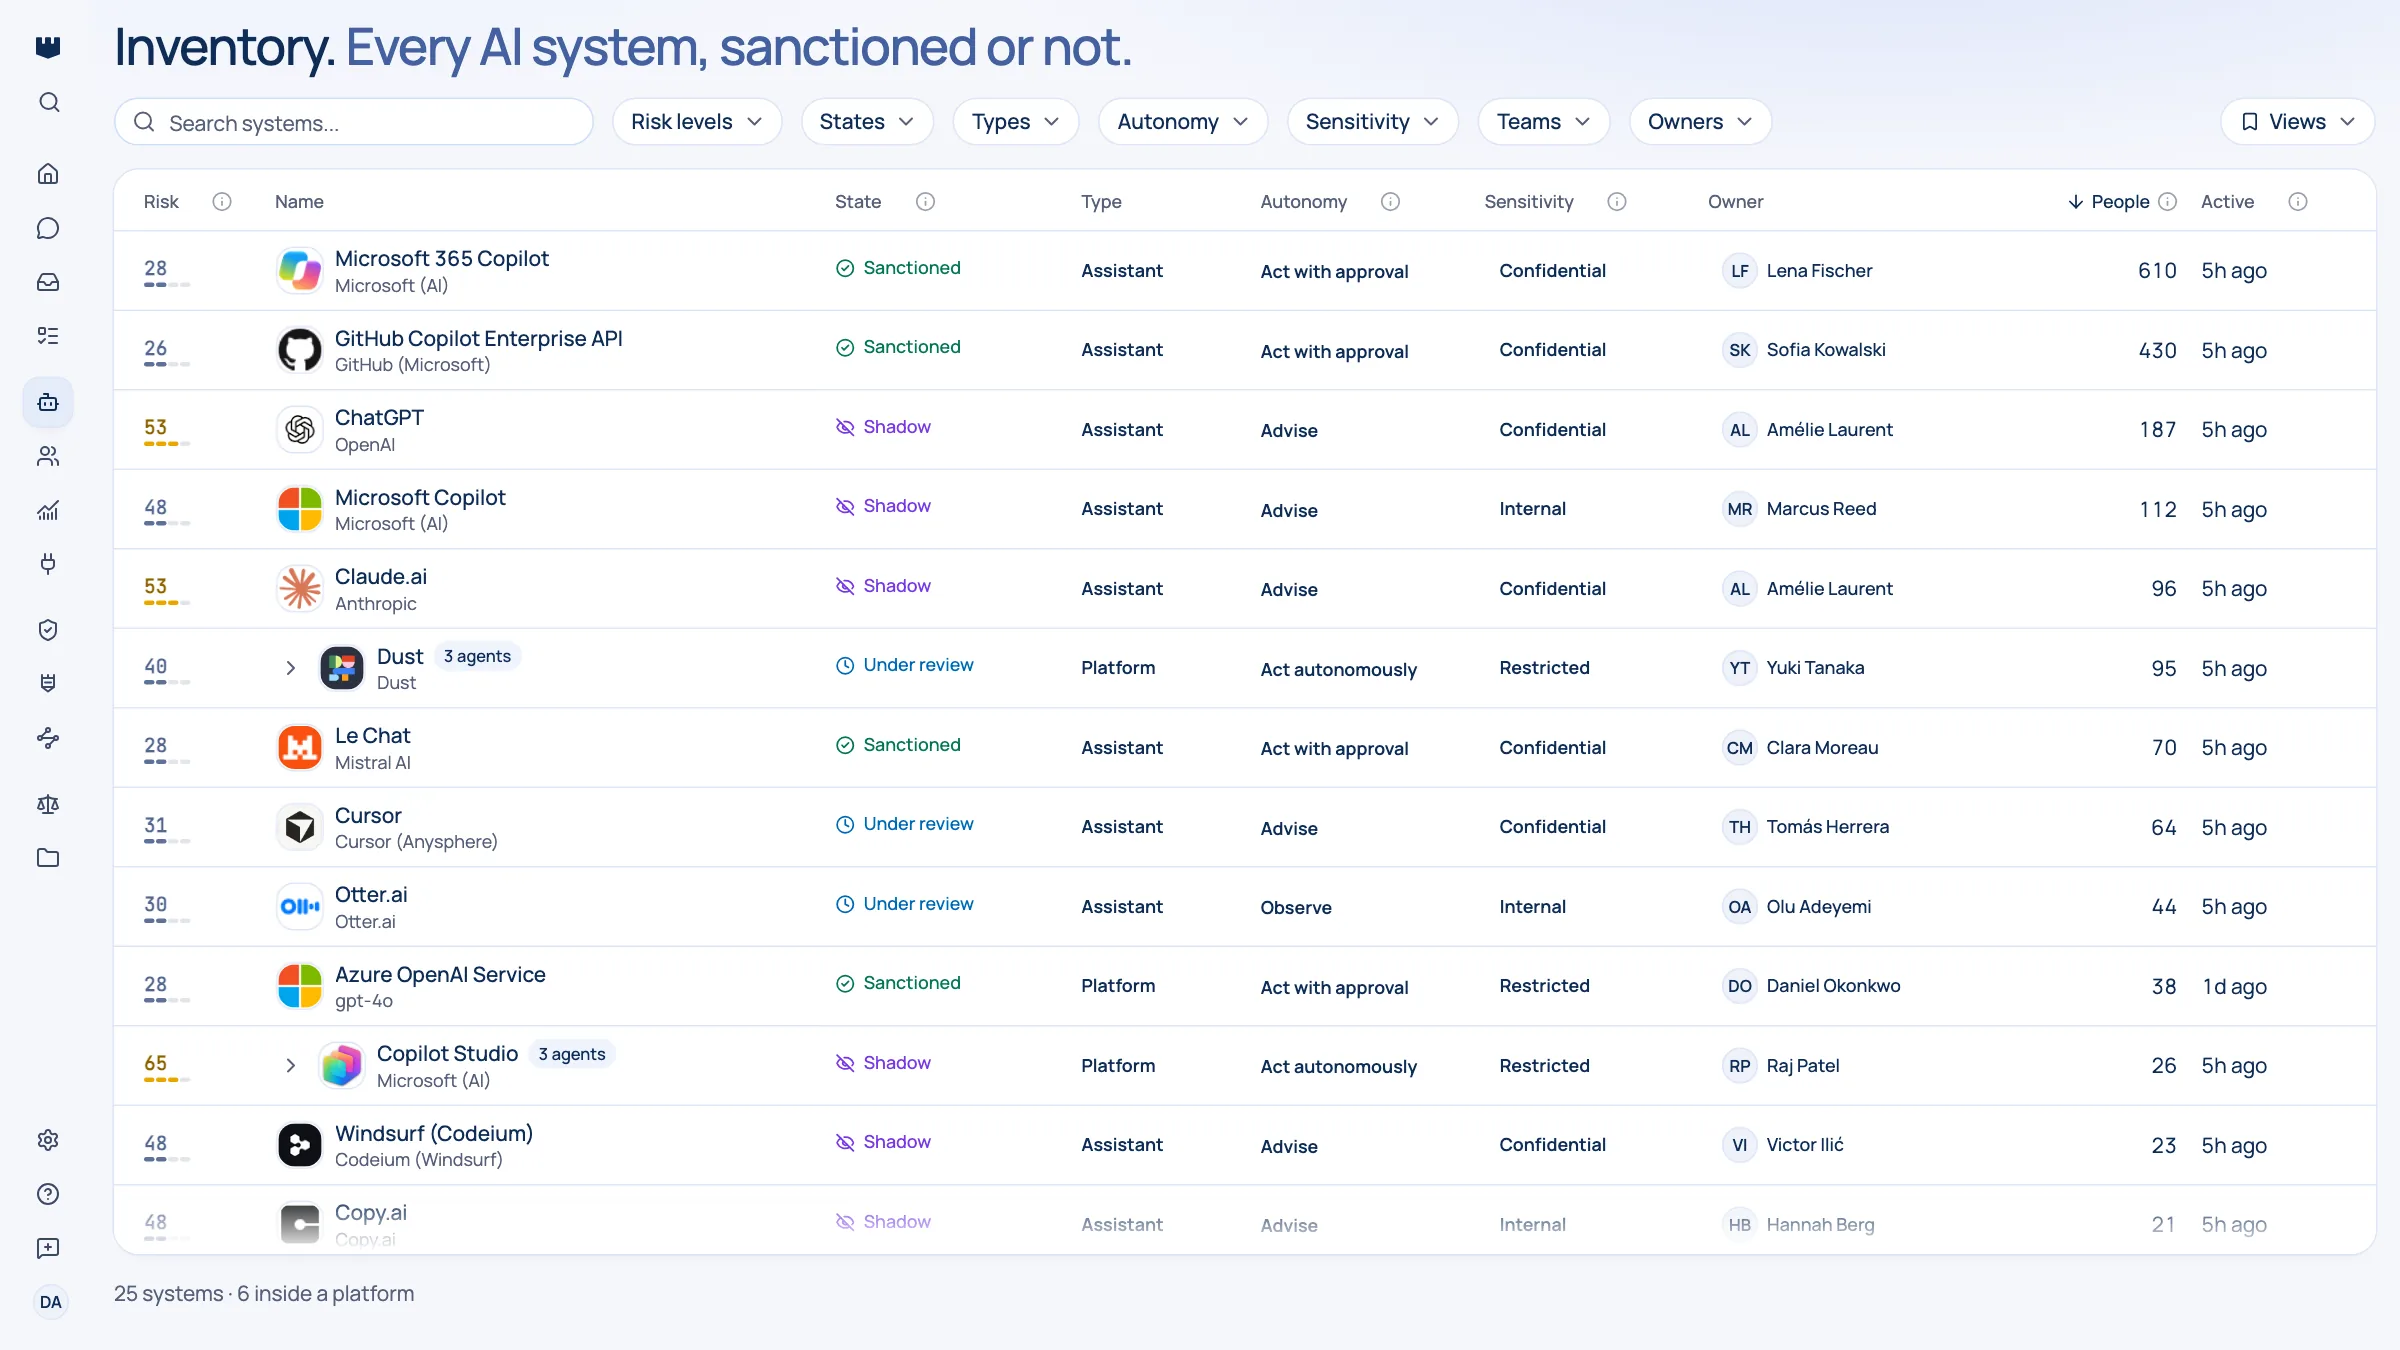Focus the Search systems field
The width and height of the screenshot is (2400, 1350).
pos(354,122)
